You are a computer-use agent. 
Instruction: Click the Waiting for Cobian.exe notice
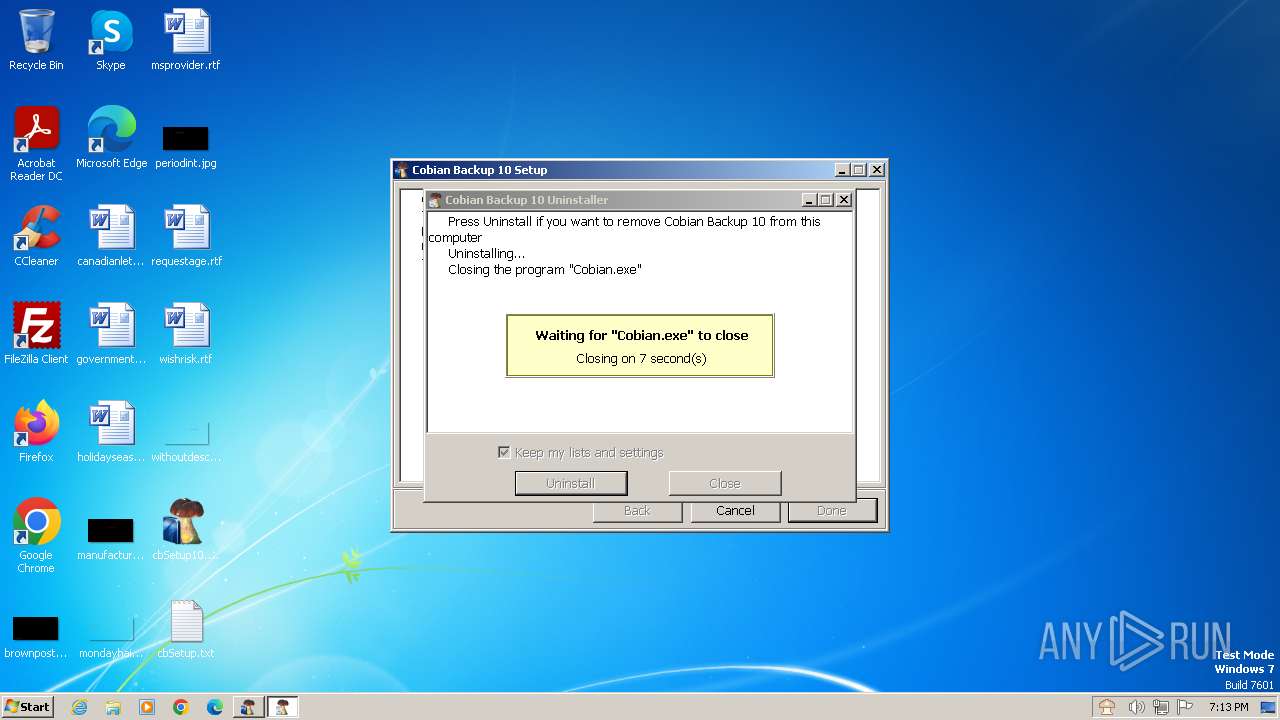click(640, 346)
